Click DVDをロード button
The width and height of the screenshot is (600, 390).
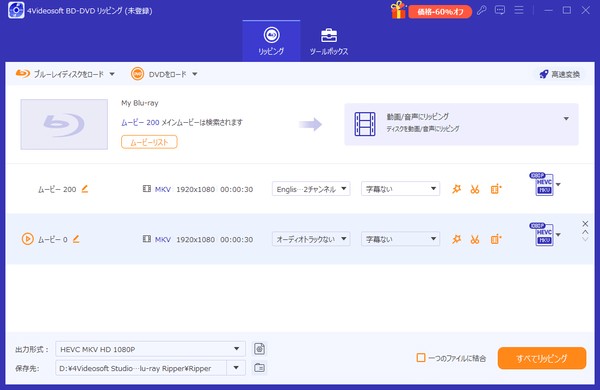pyautogui.click(x=159, y=74)
